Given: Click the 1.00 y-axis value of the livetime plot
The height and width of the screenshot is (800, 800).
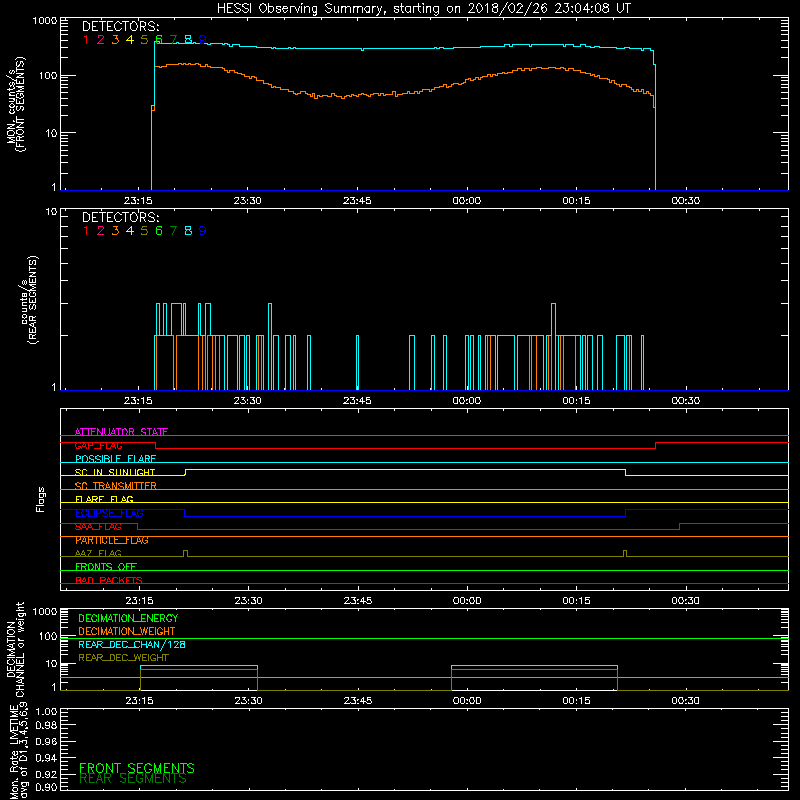Looking at the screenshot, I should tap(46, 712).
